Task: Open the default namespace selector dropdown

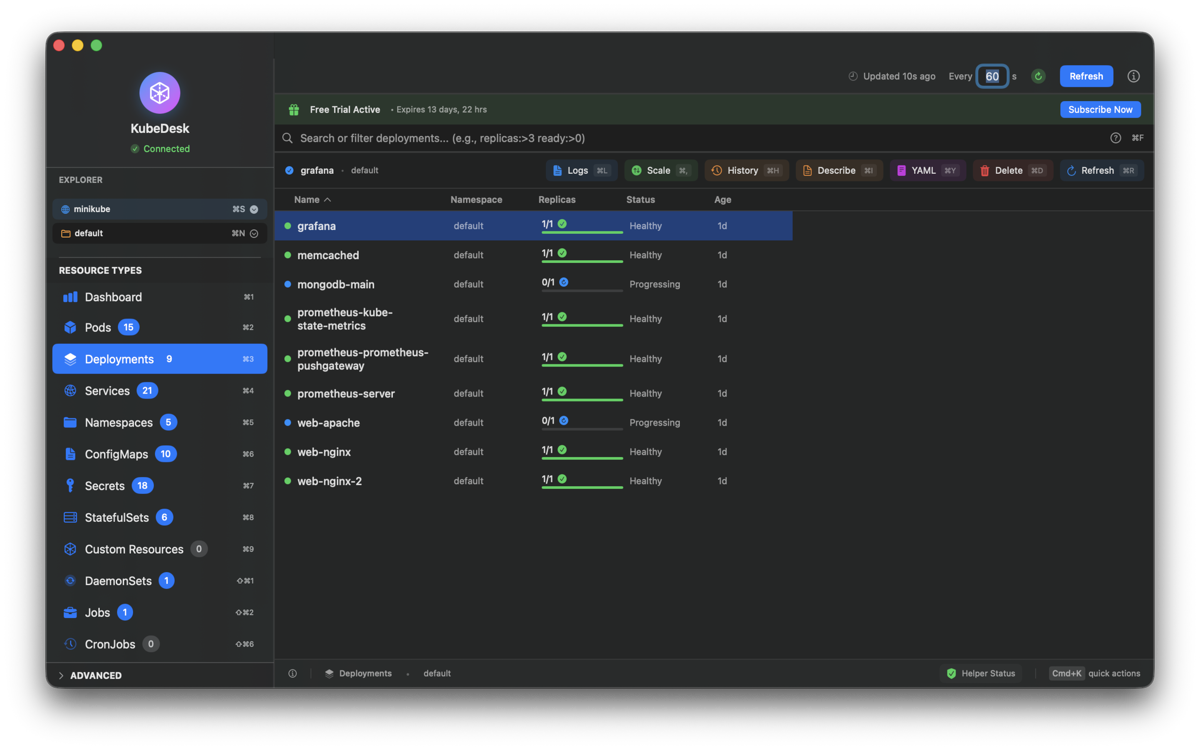Action: coord(254,234)
